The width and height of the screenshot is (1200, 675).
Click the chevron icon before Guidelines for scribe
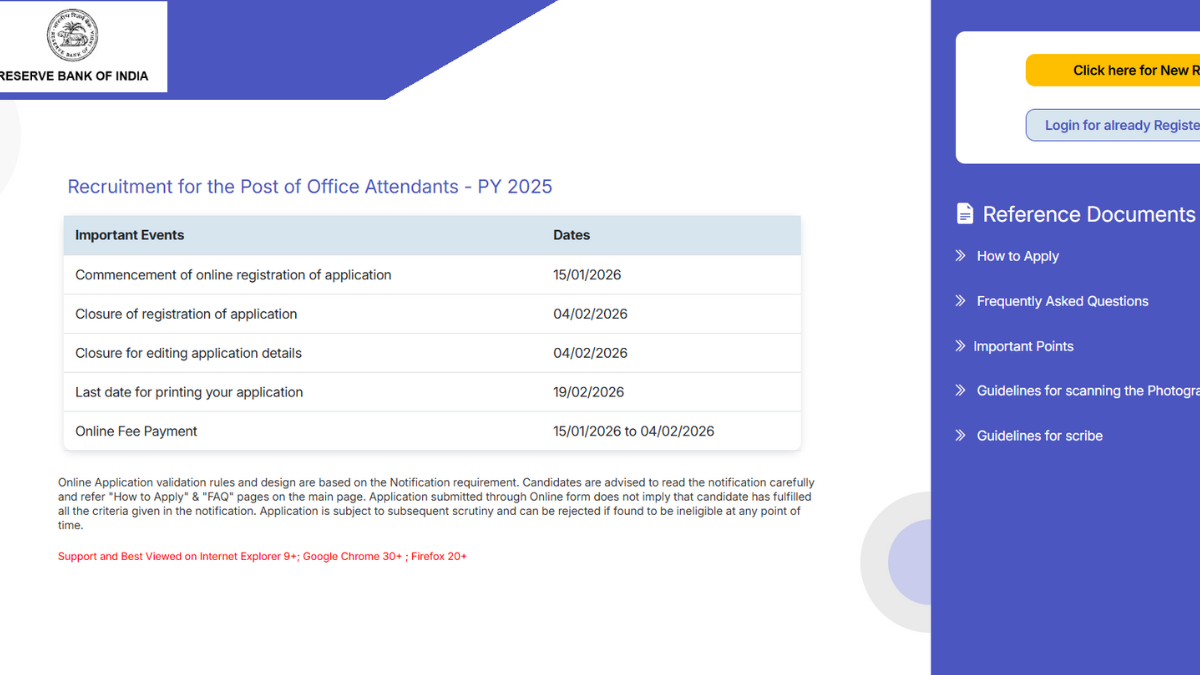(x=960, y=435)
